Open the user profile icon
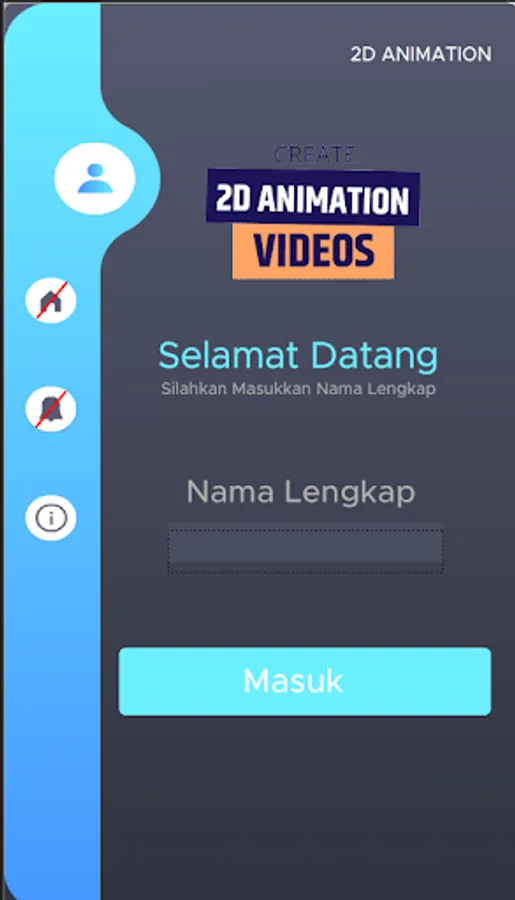 (x=95, y=179)
